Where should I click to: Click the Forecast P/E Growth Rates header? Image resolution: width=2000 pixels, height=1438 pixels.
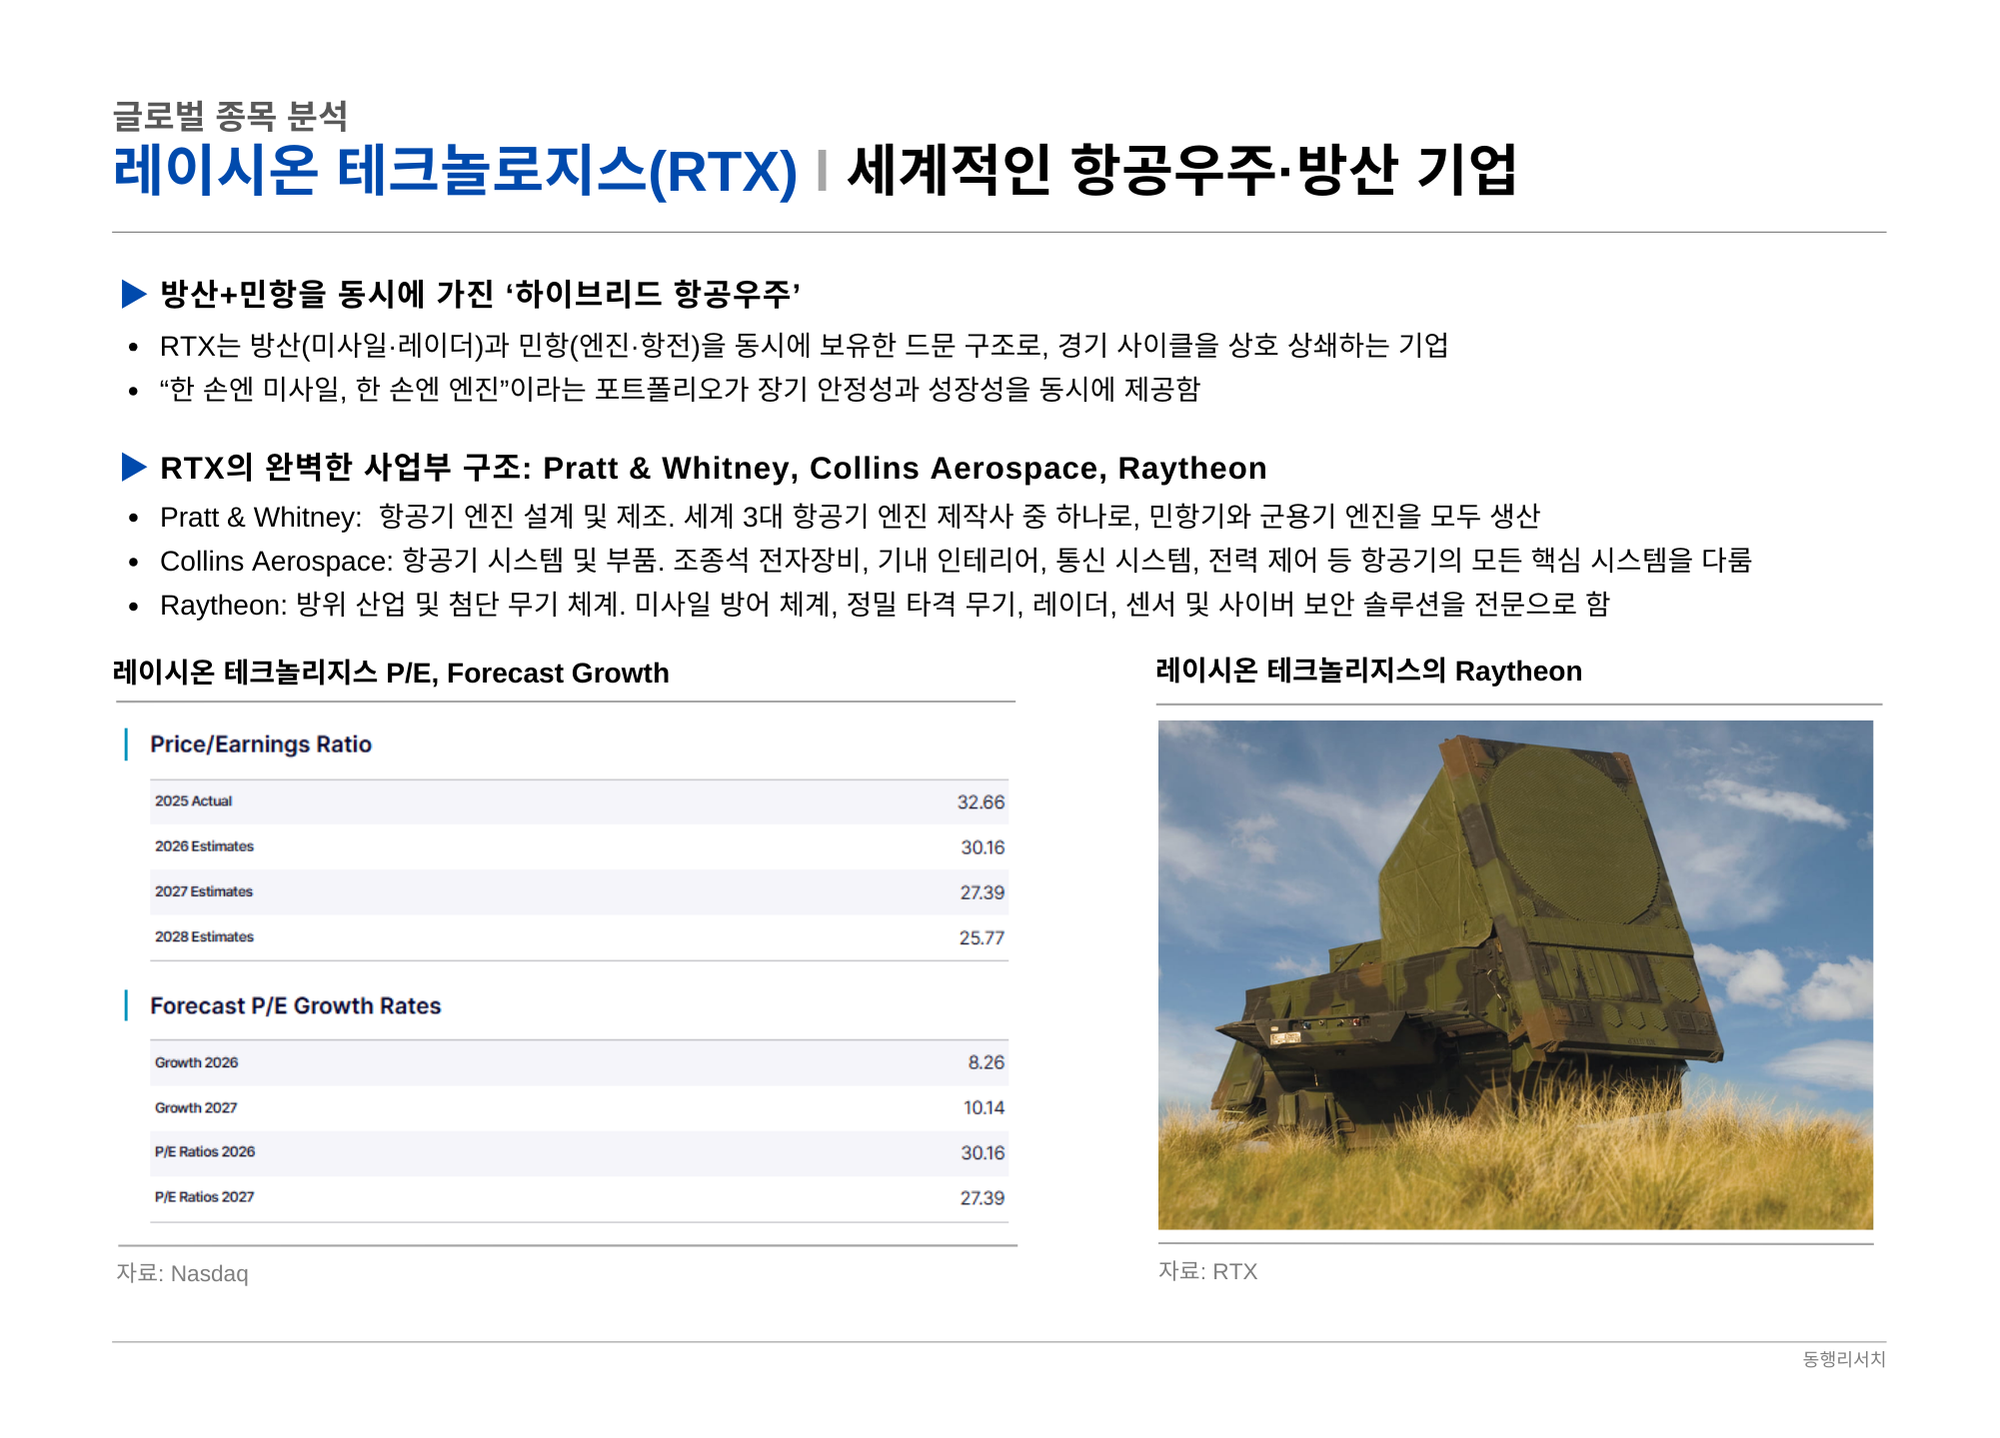click(x=295, y=1006)
